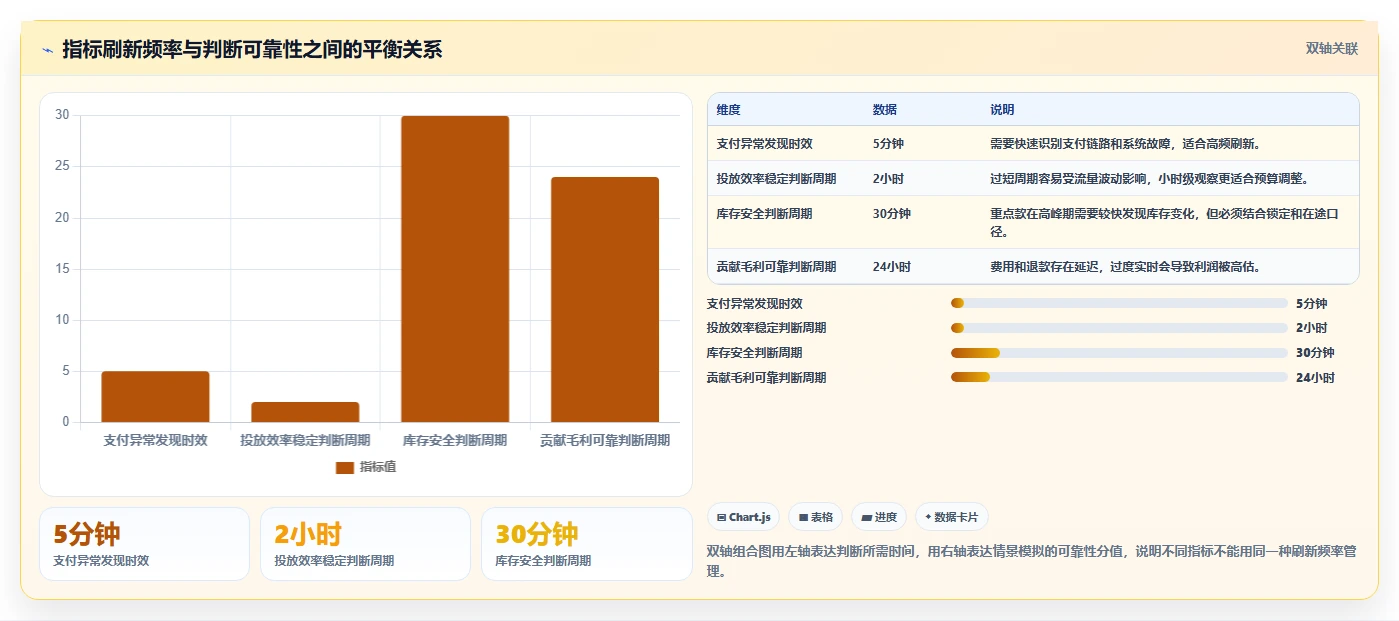Click table cell 支付异常发现时效
Image resolution: width=1399 pixels, height=621 pixels.
pos(764,143)
